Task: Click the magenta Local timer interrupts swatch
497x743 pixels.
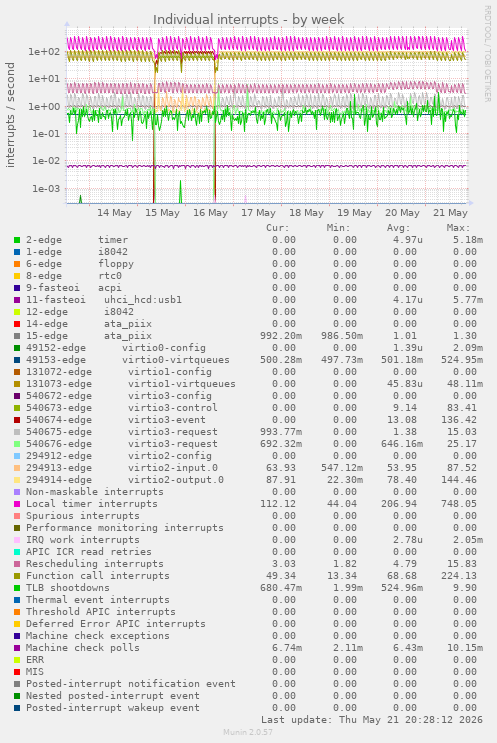Action: [17, 504]
